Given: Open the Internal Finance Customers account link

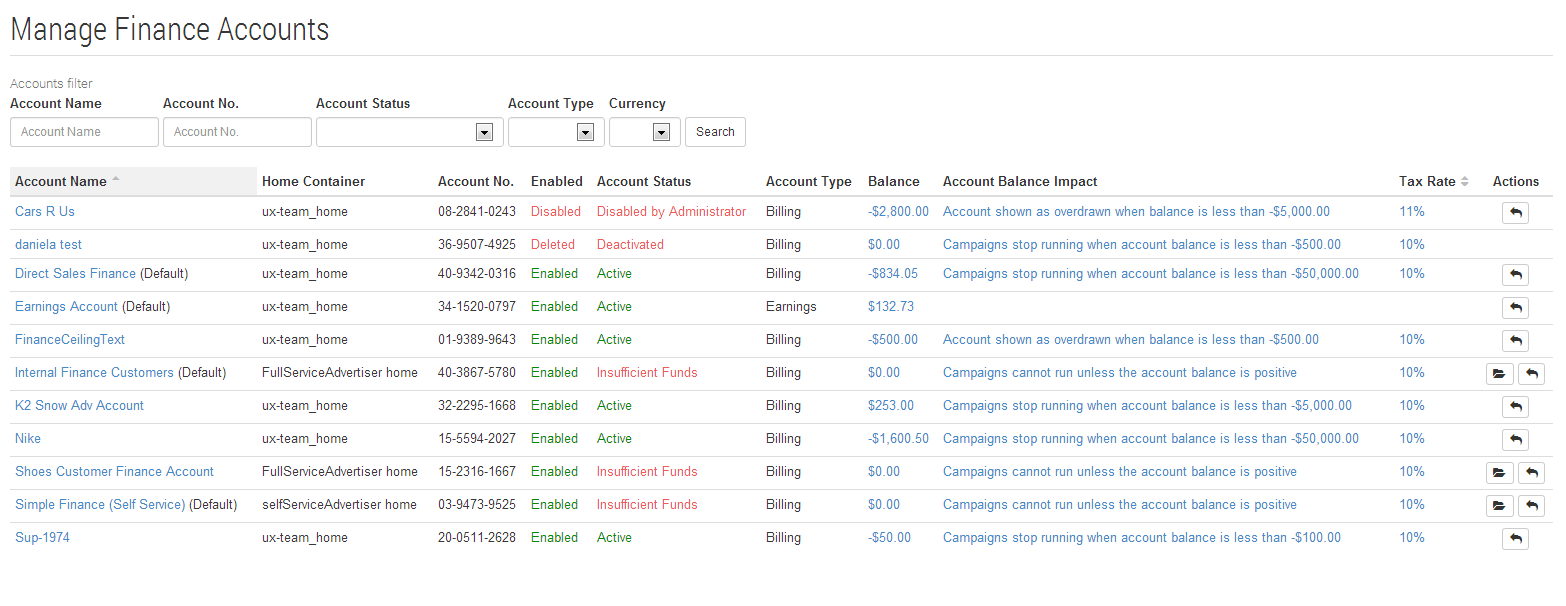Looking at the screenshot, I should coord(94,373).
